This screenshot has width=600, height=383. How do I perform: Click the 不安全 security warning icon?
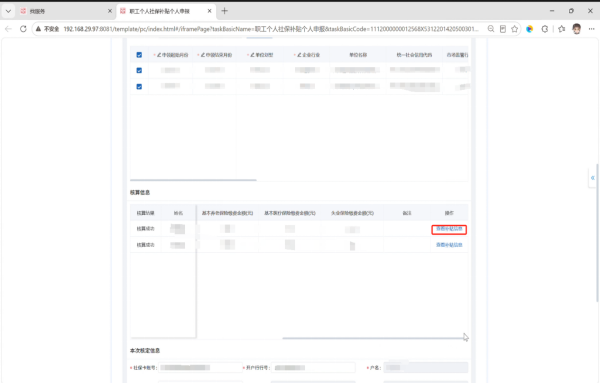(x=38, y=29)
